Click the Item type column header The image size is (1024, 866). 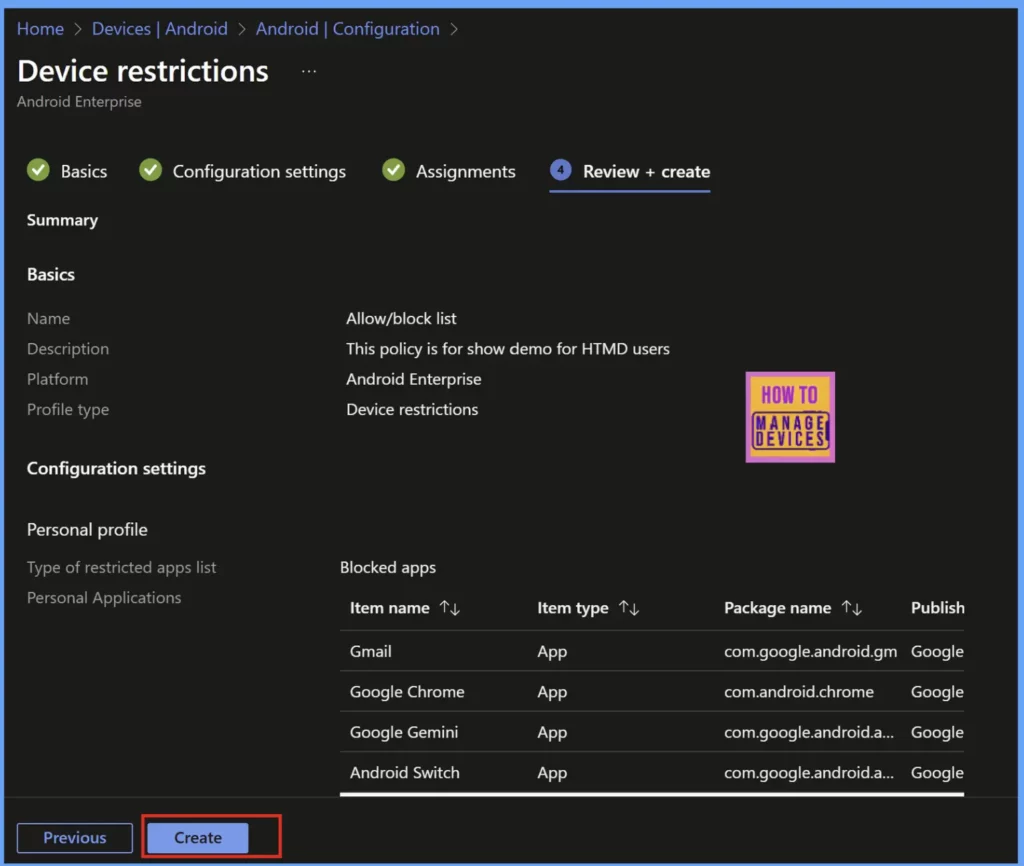coord(573,608)
